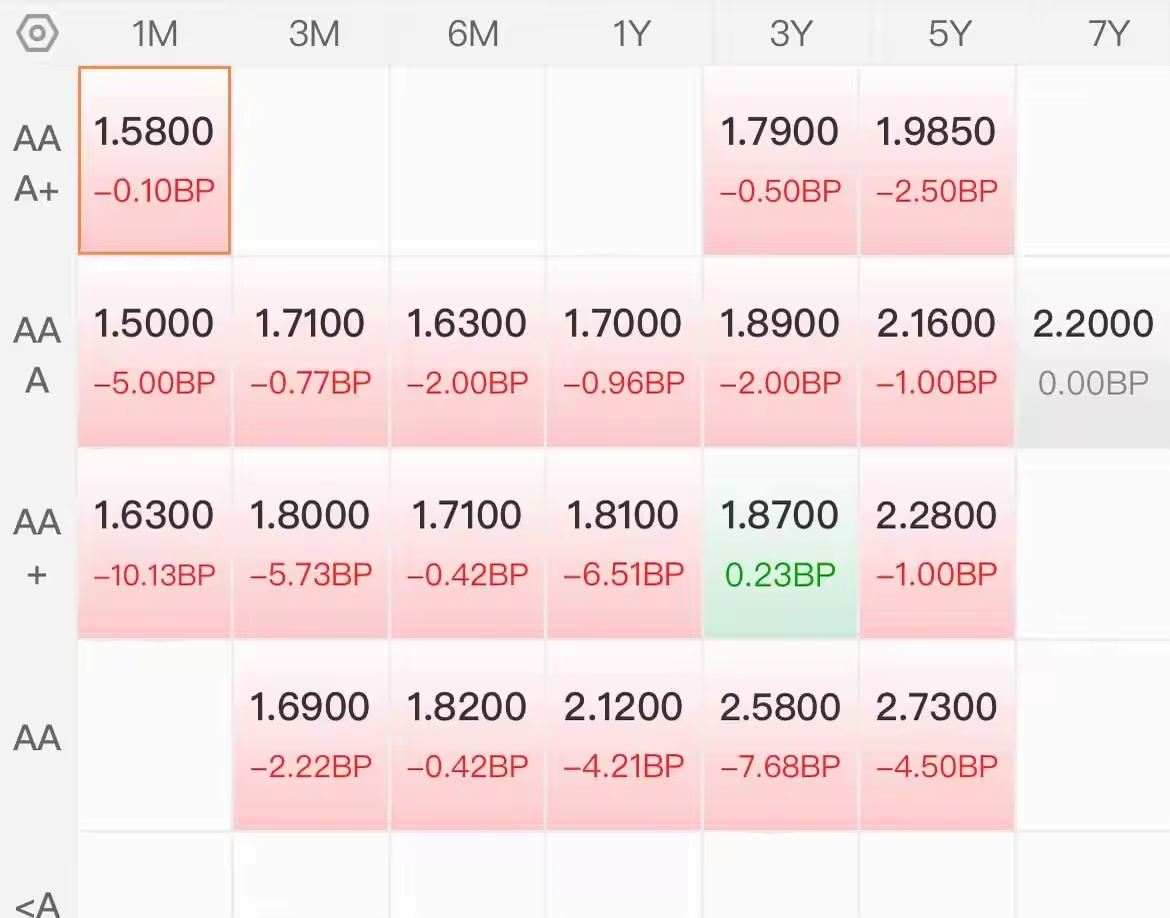
Task: Select the 1M tenor column header
Action: pos(155,34)
